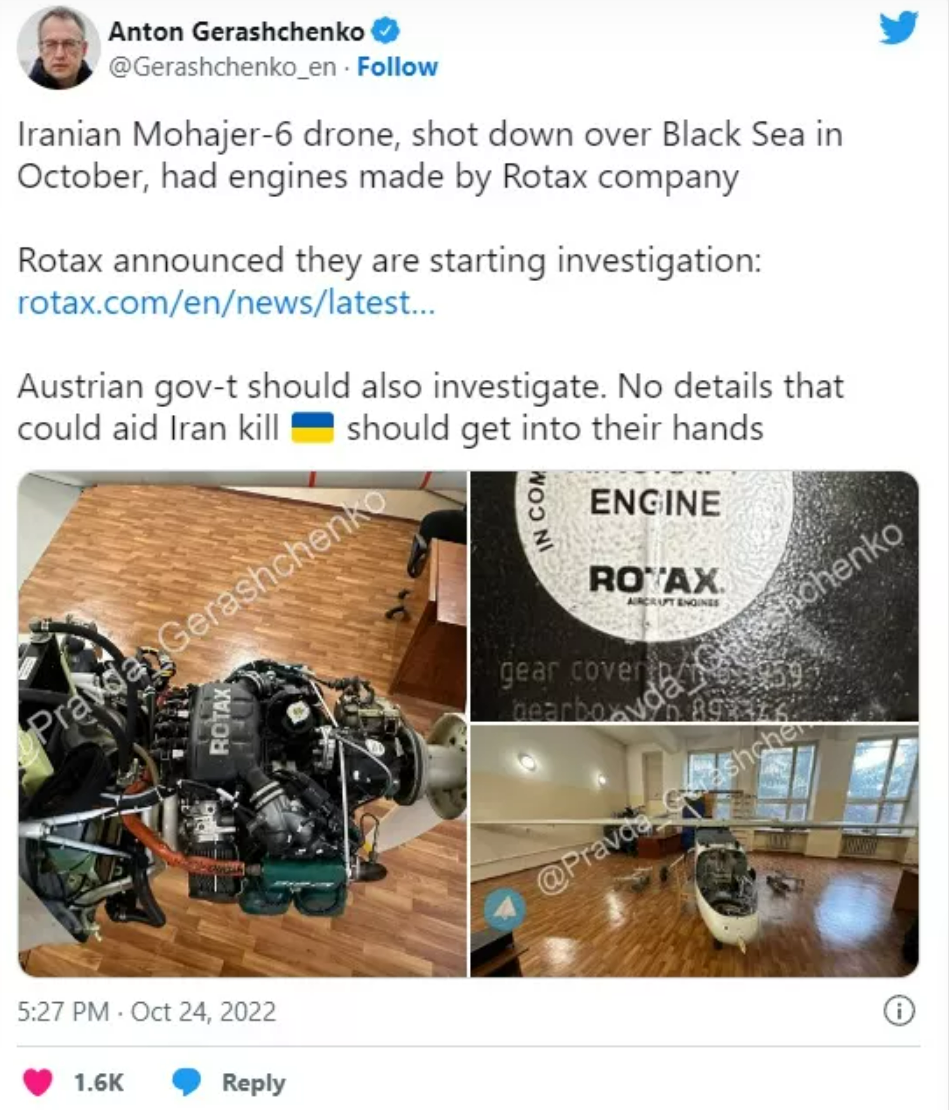Open the tweet info circle icon

[899, 1011]
